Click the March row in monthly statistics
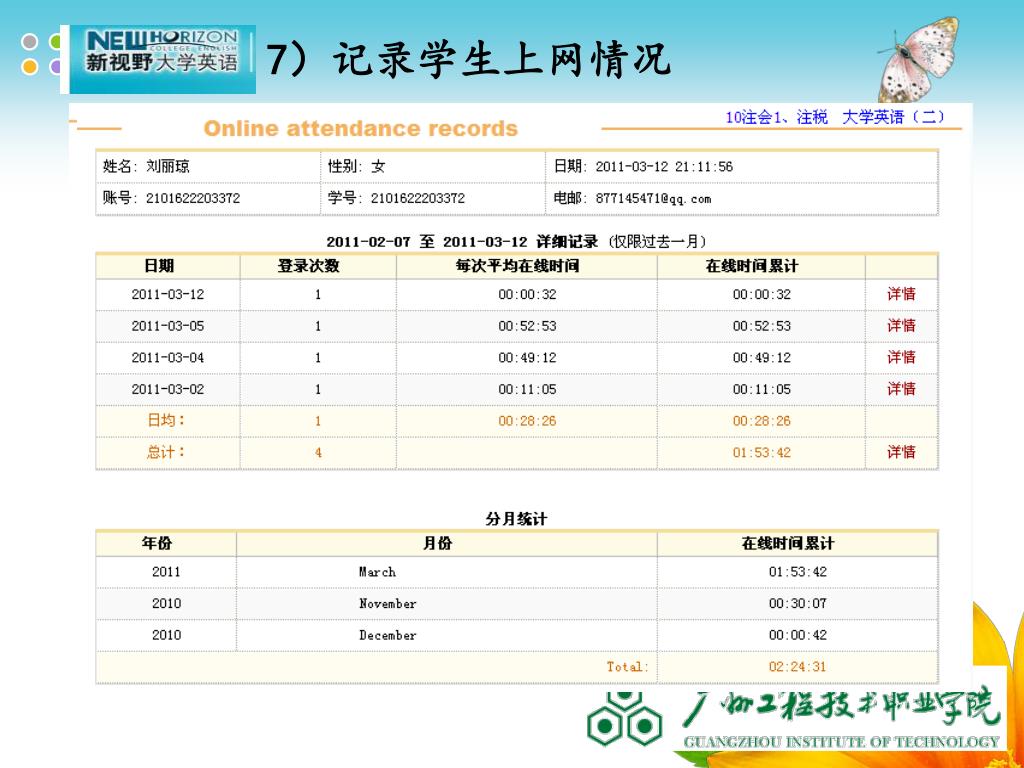The height and width of the screenshot is (768, 1024). (517, 572)
